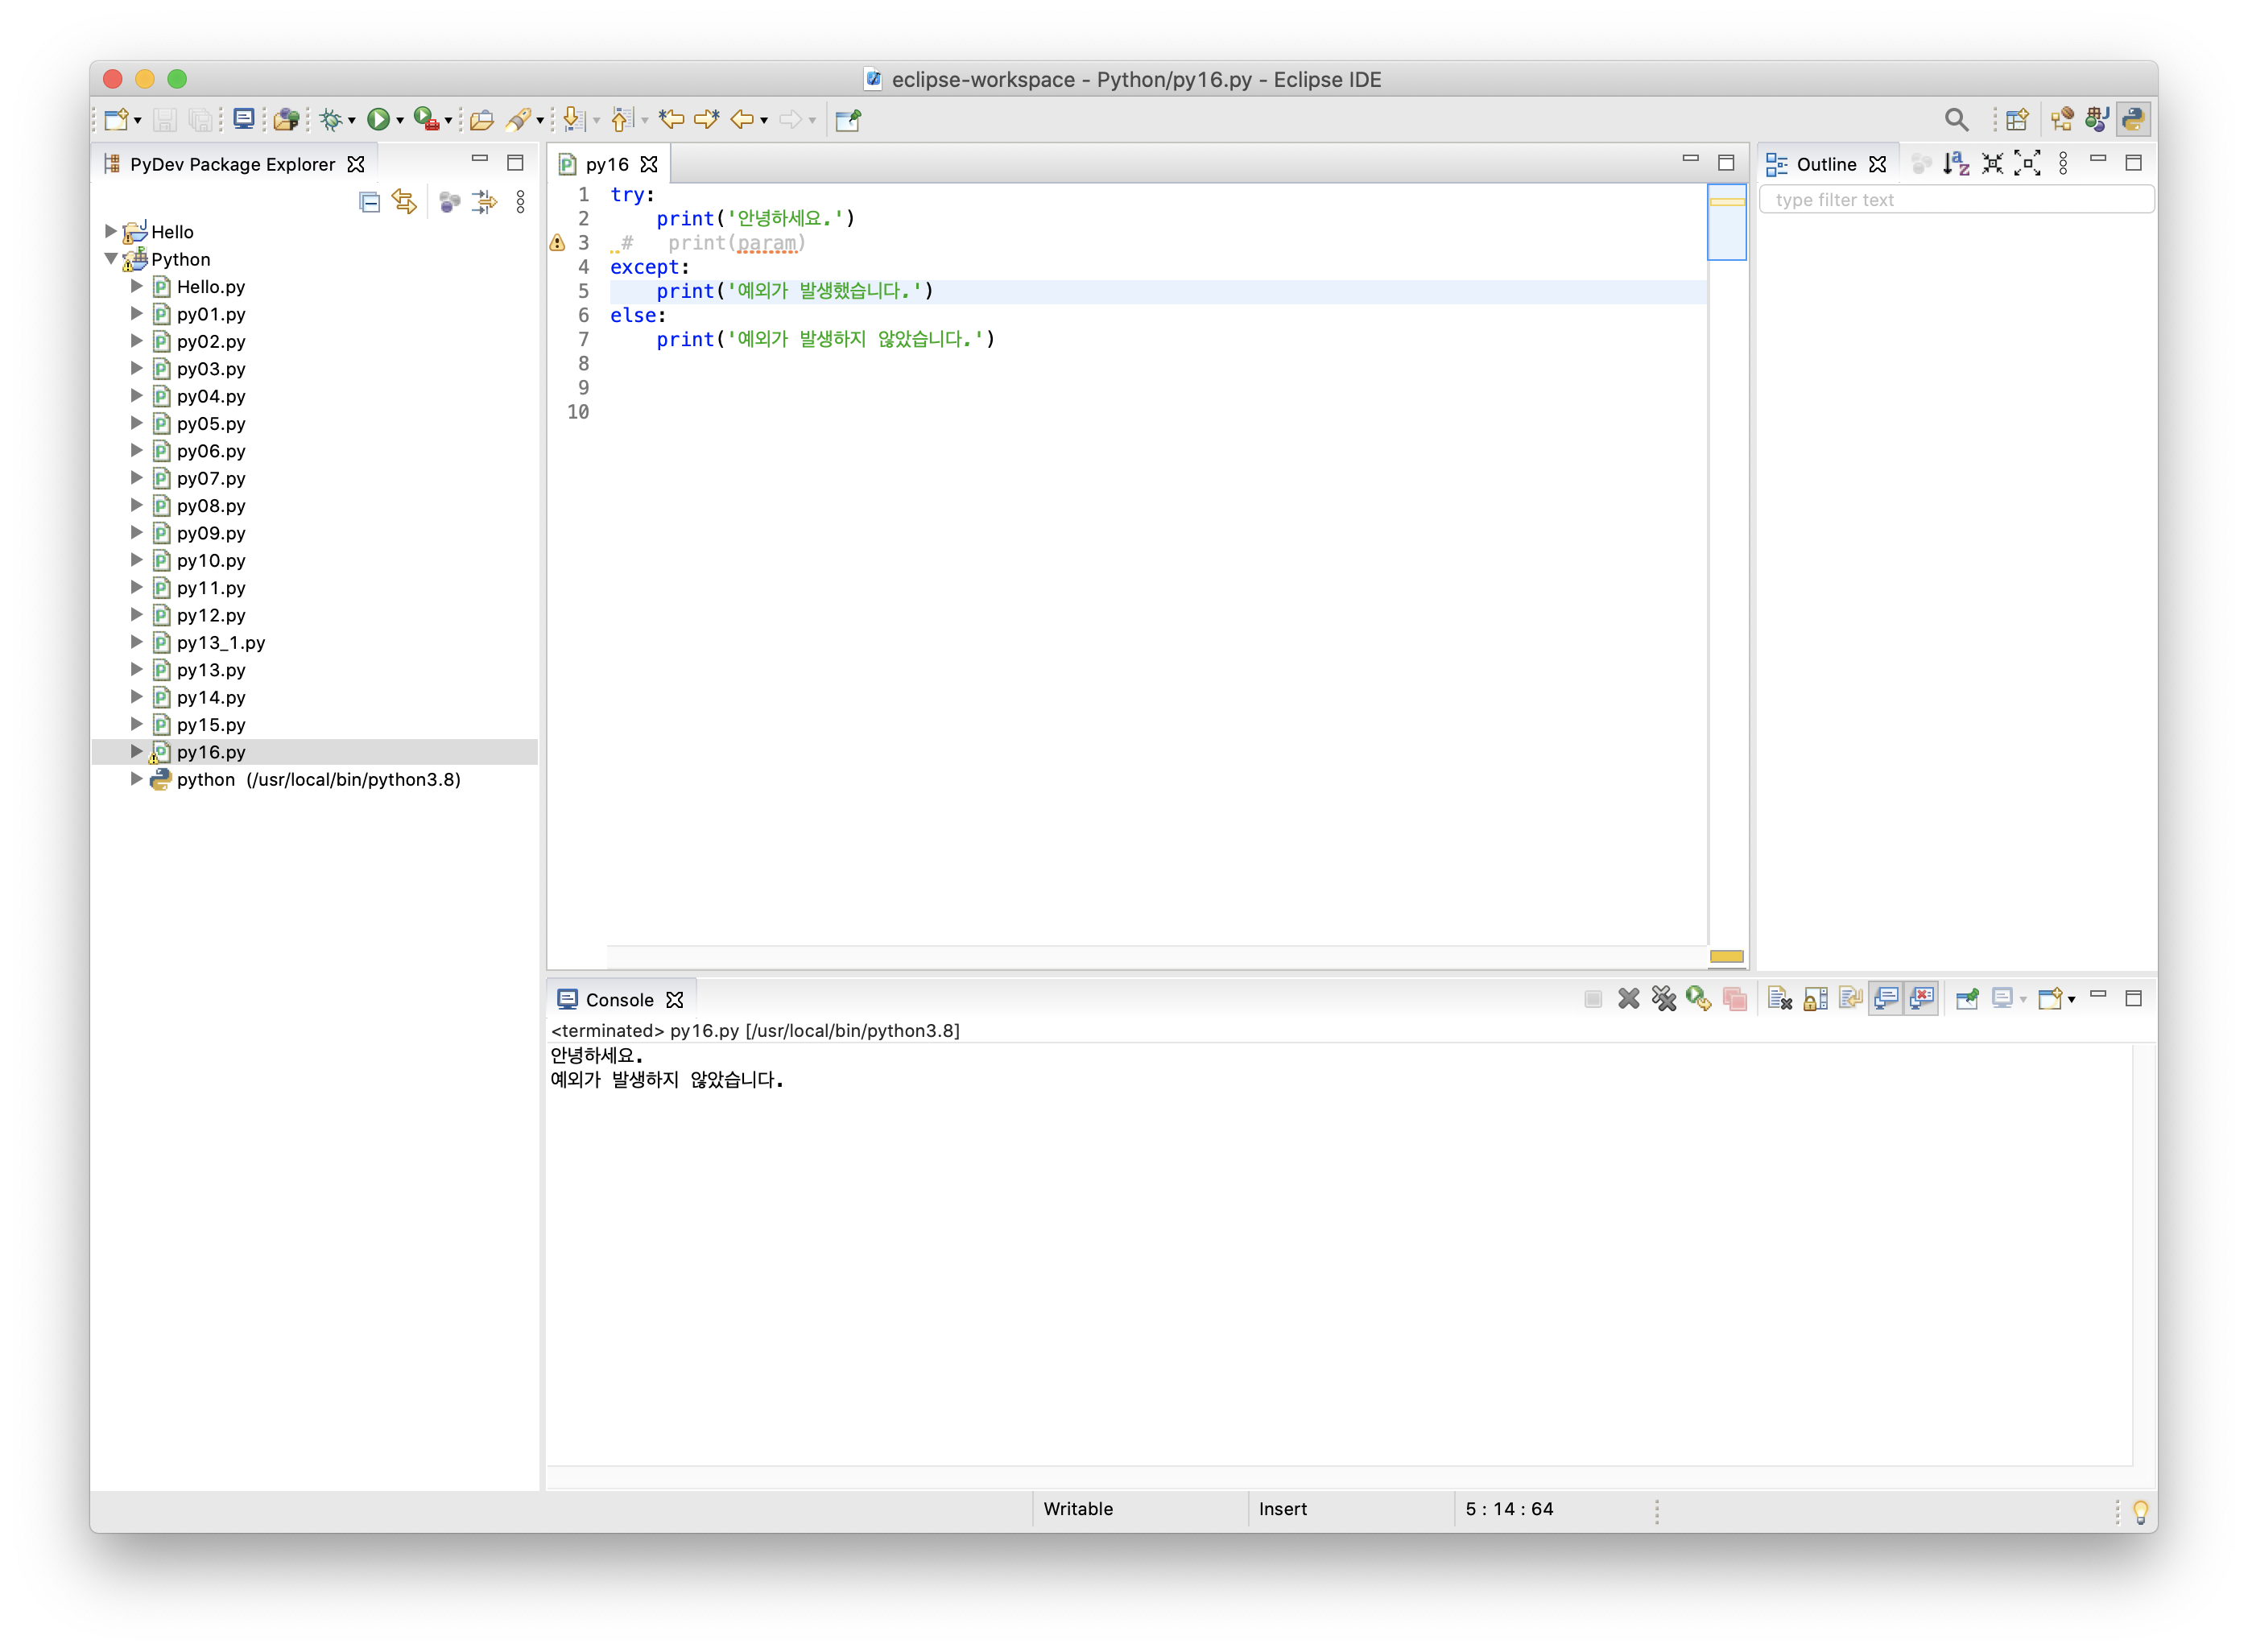Viewport: 2248px width, 1652px height.
Task: Toggle Scroll Lock in Console
Action: 1815,998
